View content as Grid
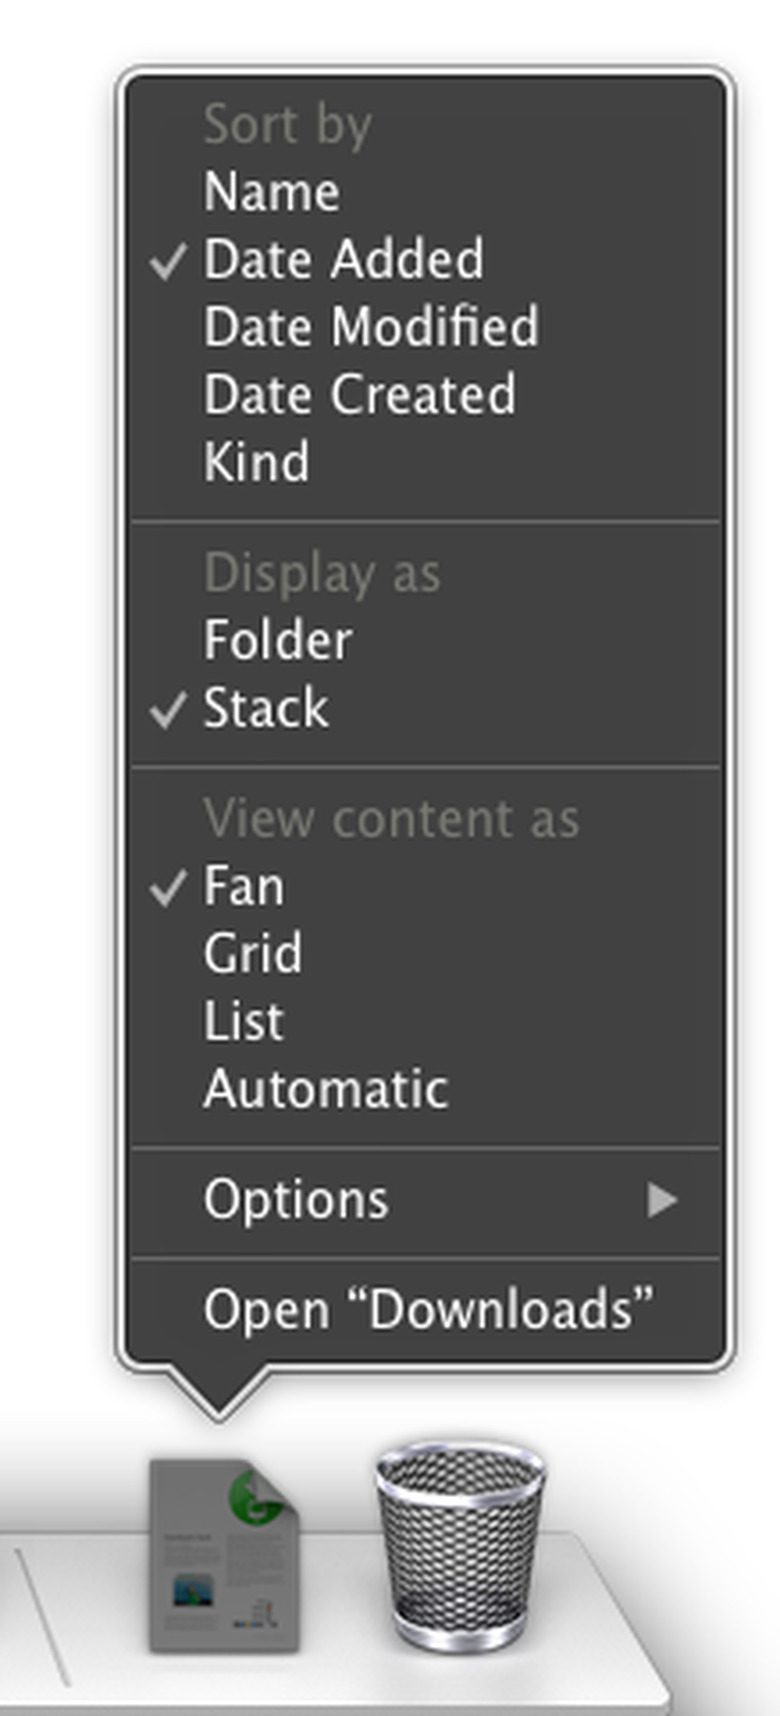The width and height of the screenshot is (780, 1716). 253,954
